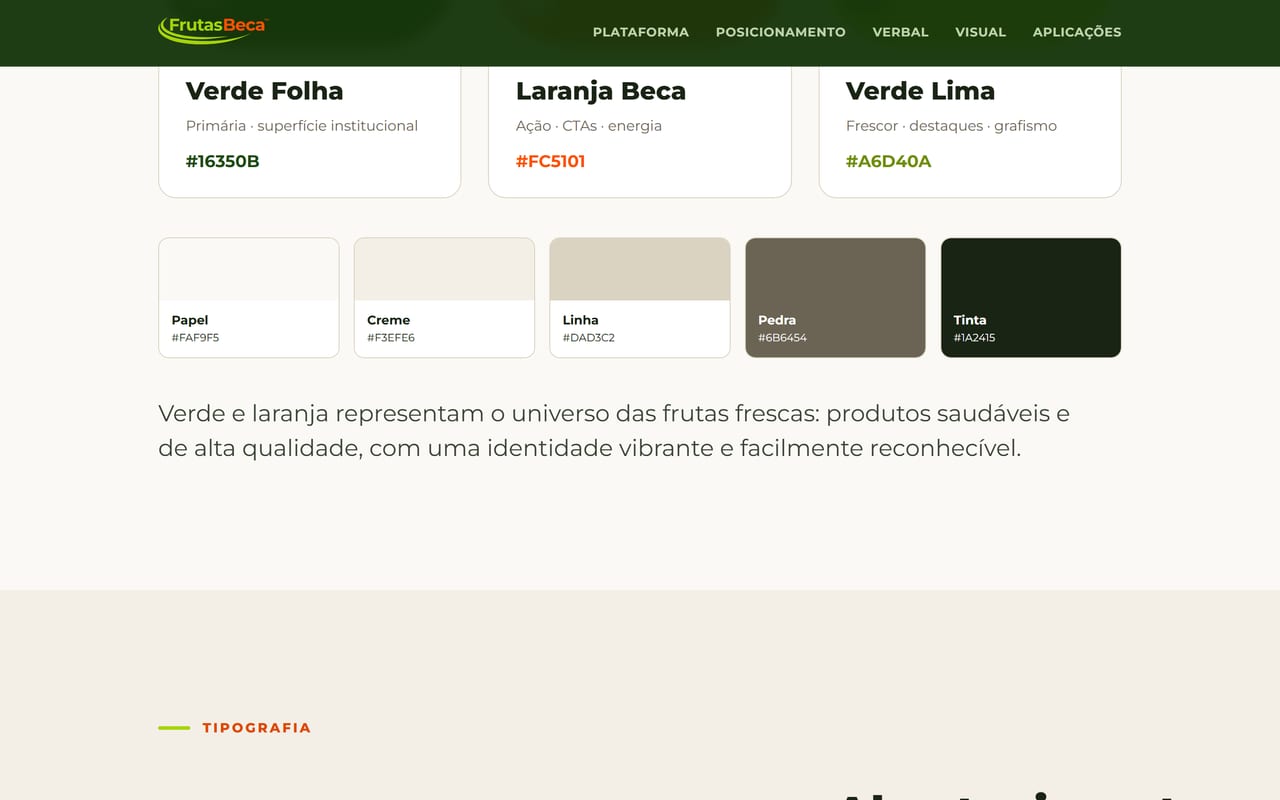Click hex code #FC5101

pos(551,161)
